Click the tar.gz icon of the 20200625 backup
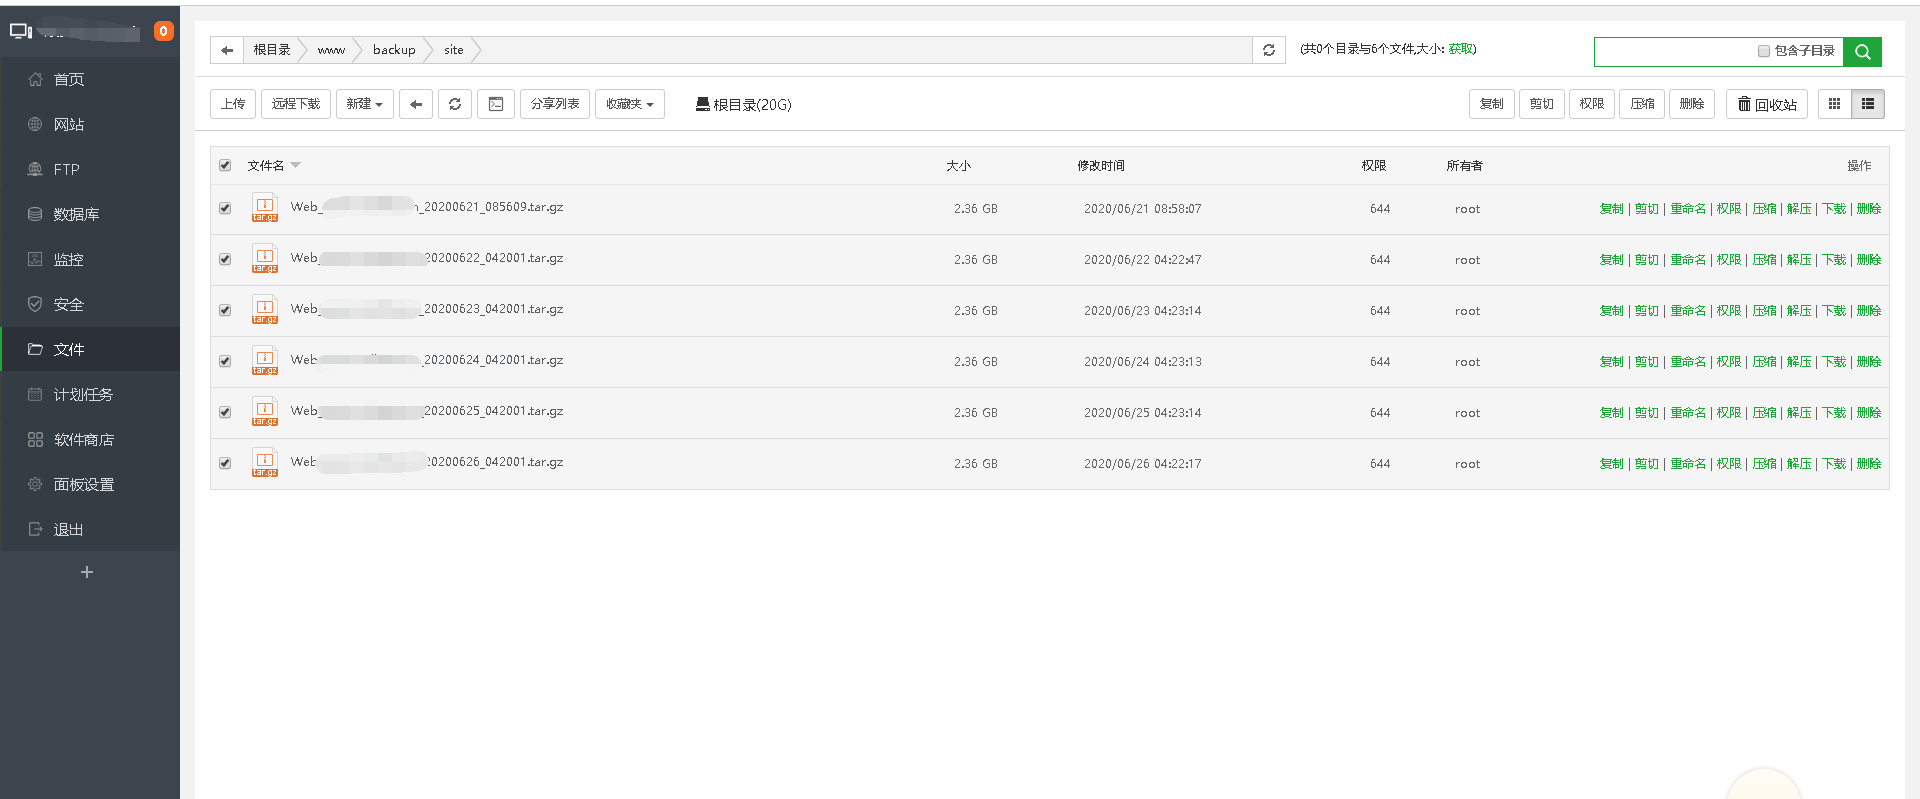The width and height of the screenshot is (1920, 799). tap(265, 412)
